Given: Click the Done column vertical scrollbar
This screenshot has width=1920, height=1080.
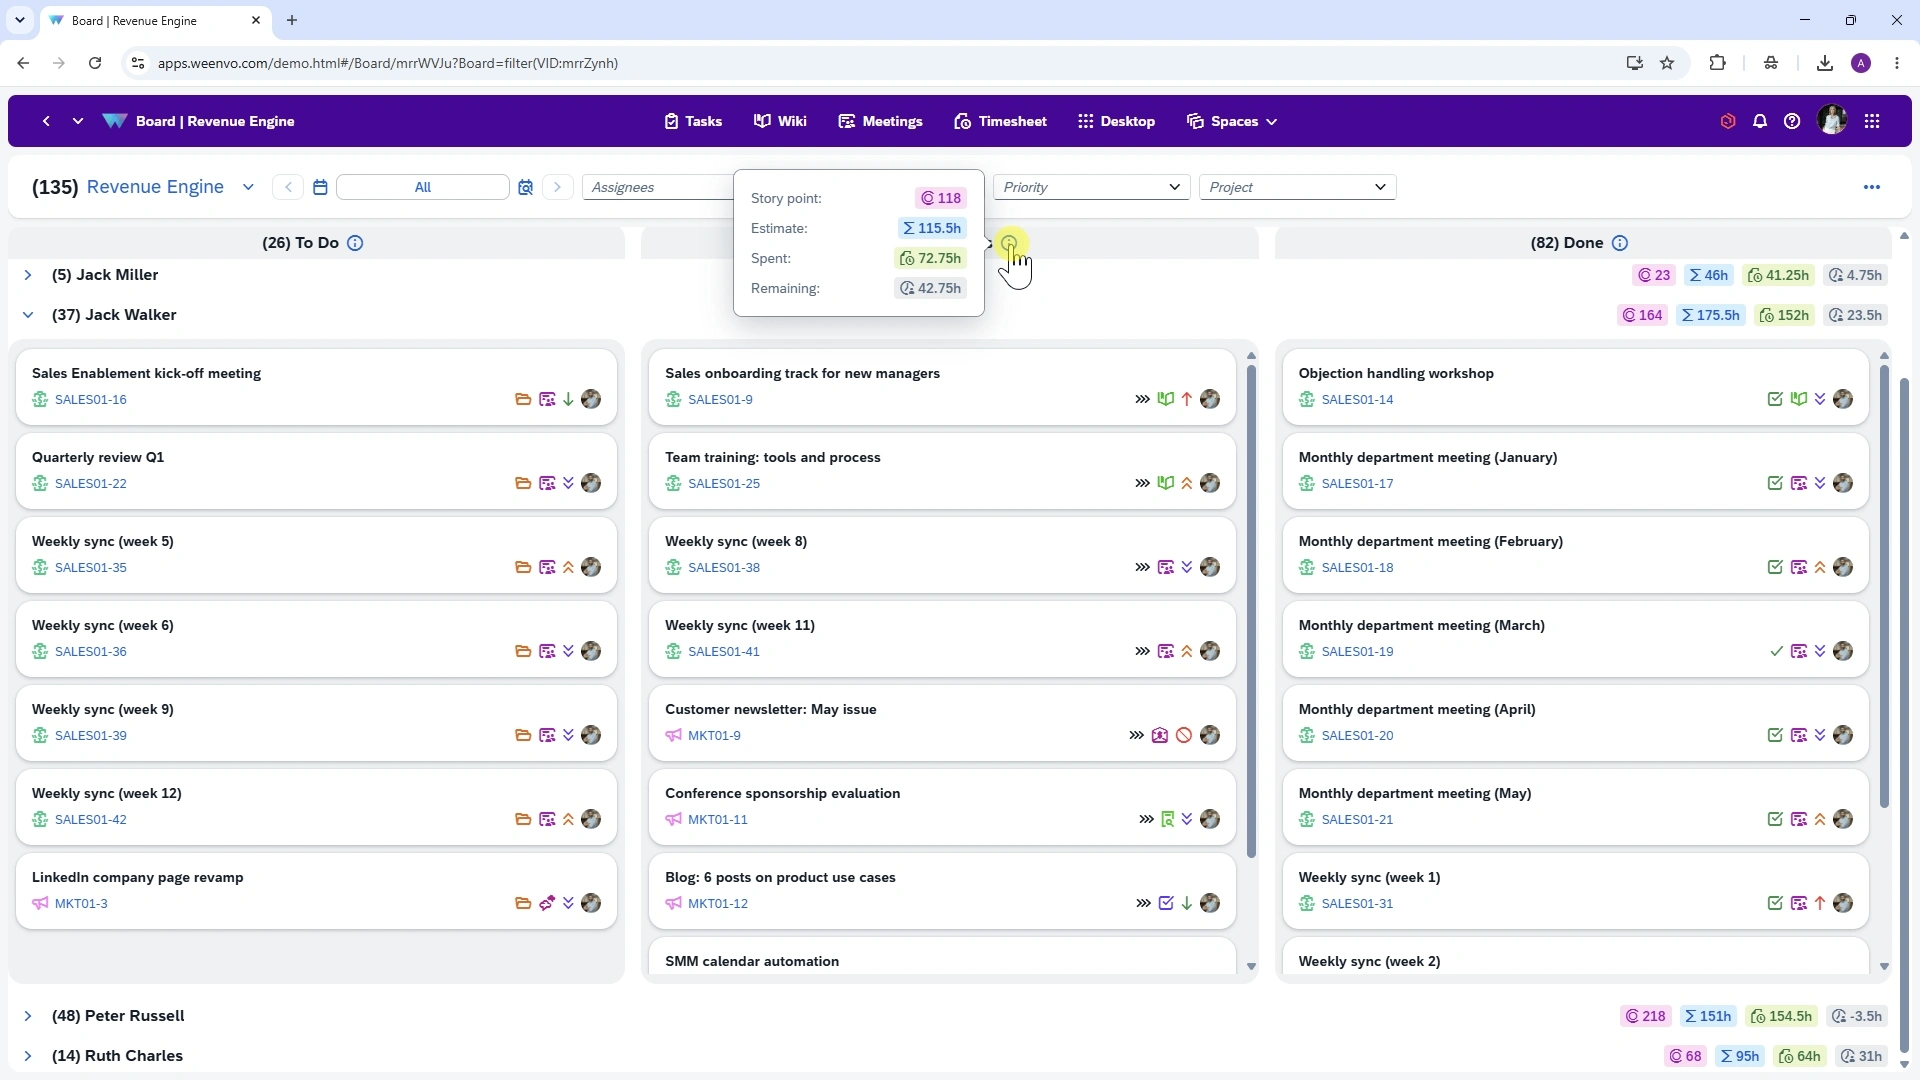Looking at the screenshot, I should tap(1884, 588).
